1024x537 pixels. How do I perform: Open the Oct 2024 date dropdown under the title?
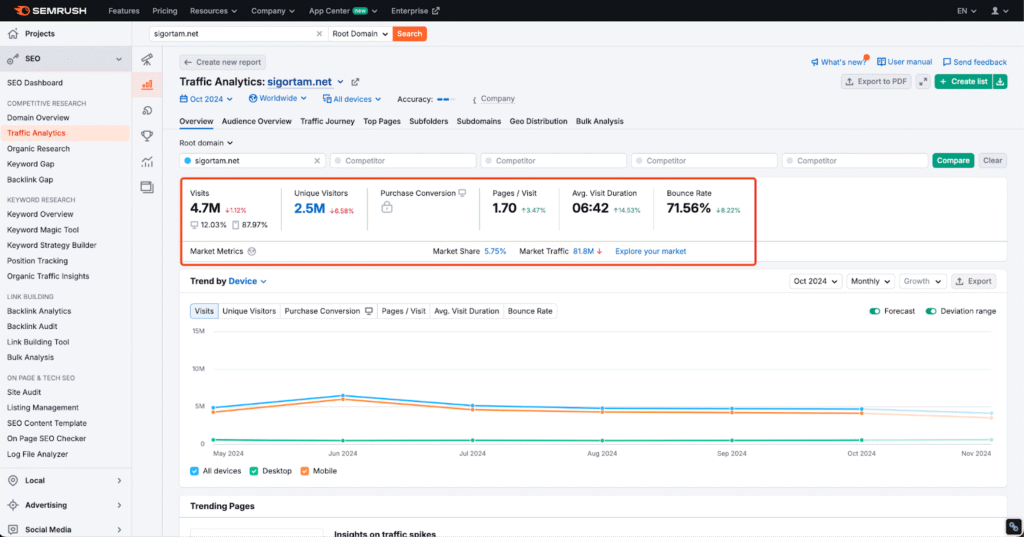[x=207, y=99]
